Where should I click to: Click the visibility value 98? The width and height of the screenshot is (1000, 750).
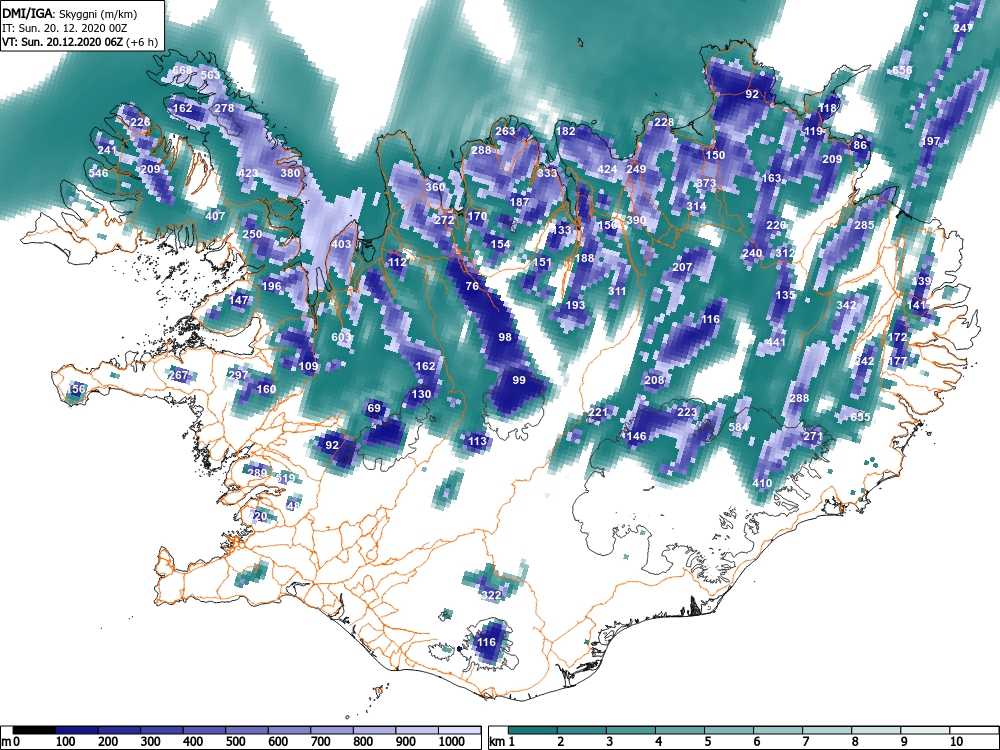[x=505, y=337]
